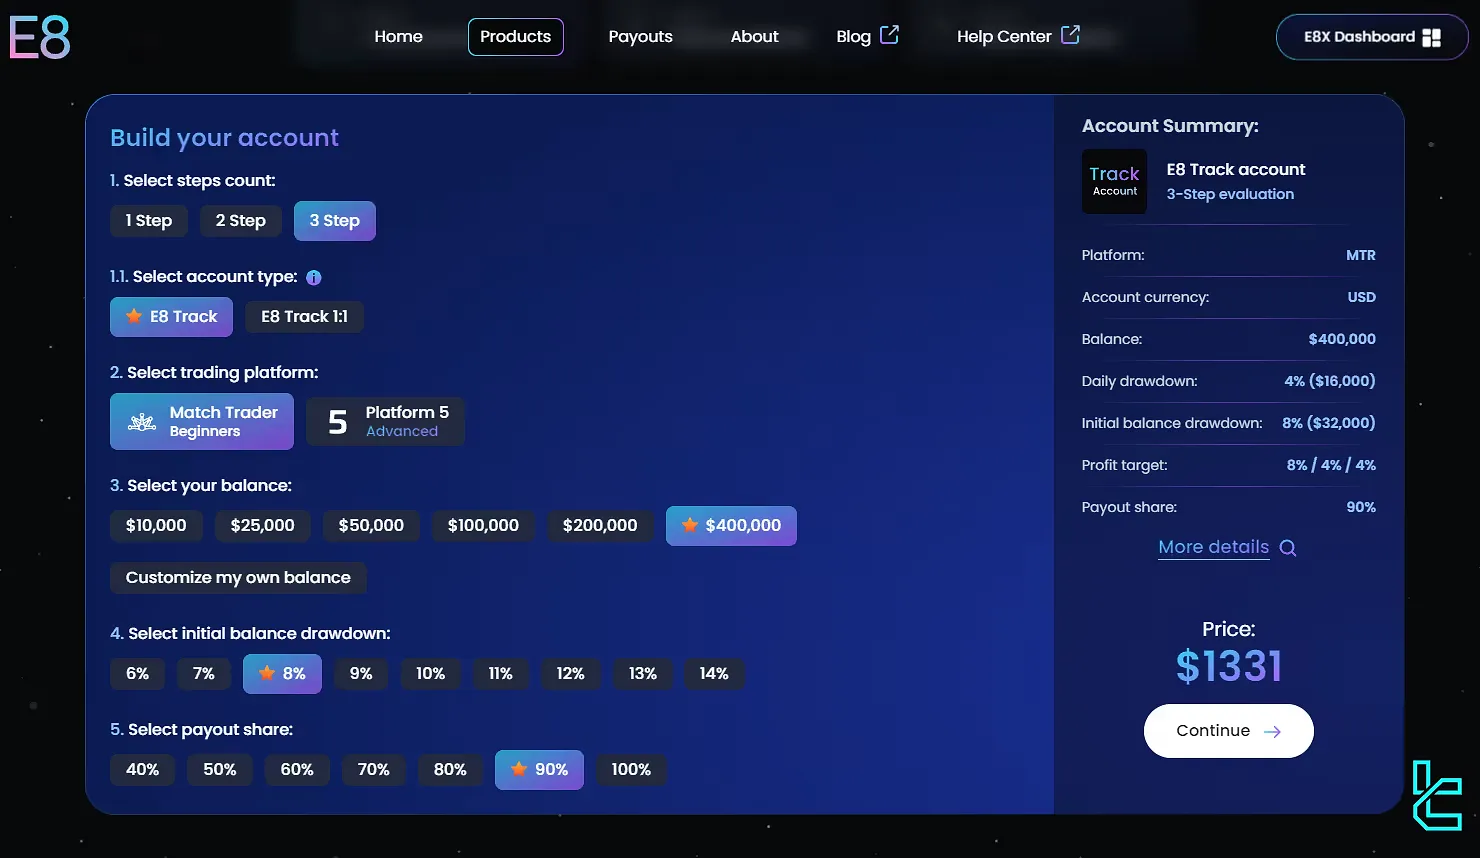Click the 8% / 4% / 4% profit target
The image size is (1480, 858).
1331,465
